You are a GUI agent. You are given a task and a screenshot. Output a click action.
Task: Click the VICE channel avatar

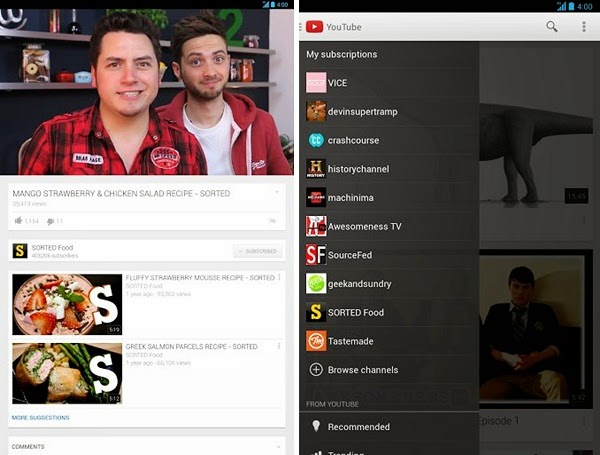(x=316, y=83)
